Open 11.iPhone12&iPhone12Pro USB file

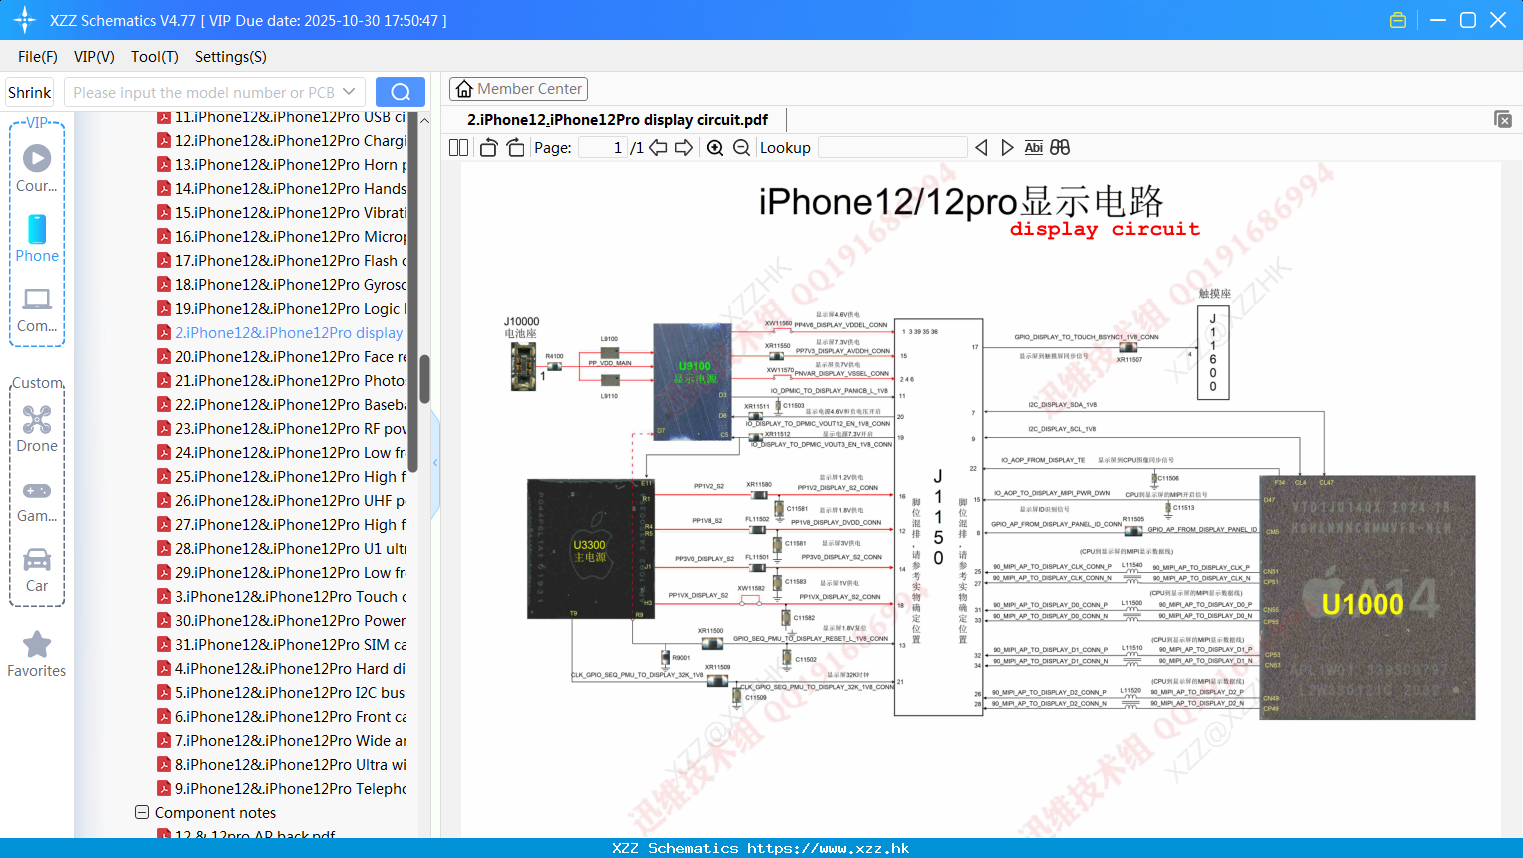coord(282,117)
